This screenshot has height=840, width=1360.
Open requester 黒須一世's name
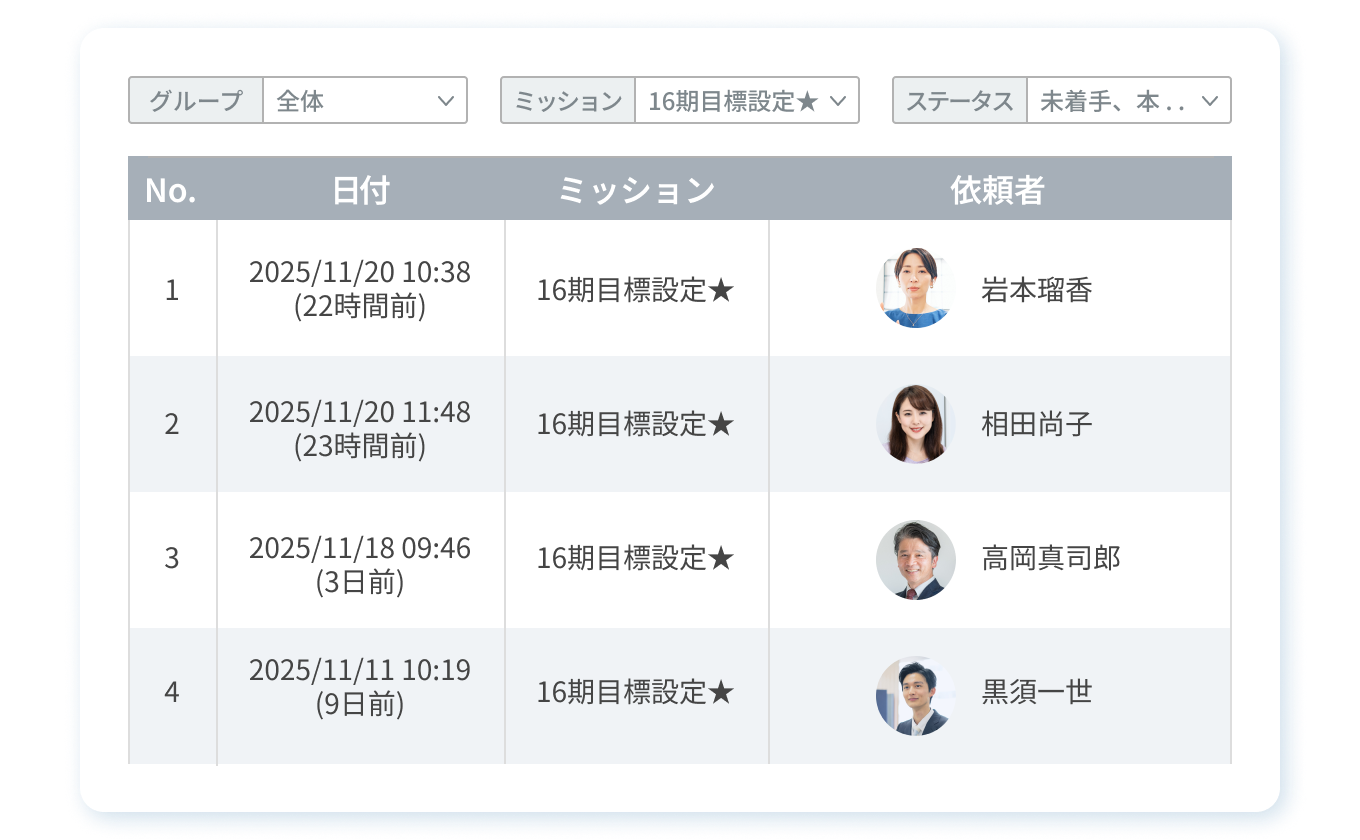click(1036, 693)
